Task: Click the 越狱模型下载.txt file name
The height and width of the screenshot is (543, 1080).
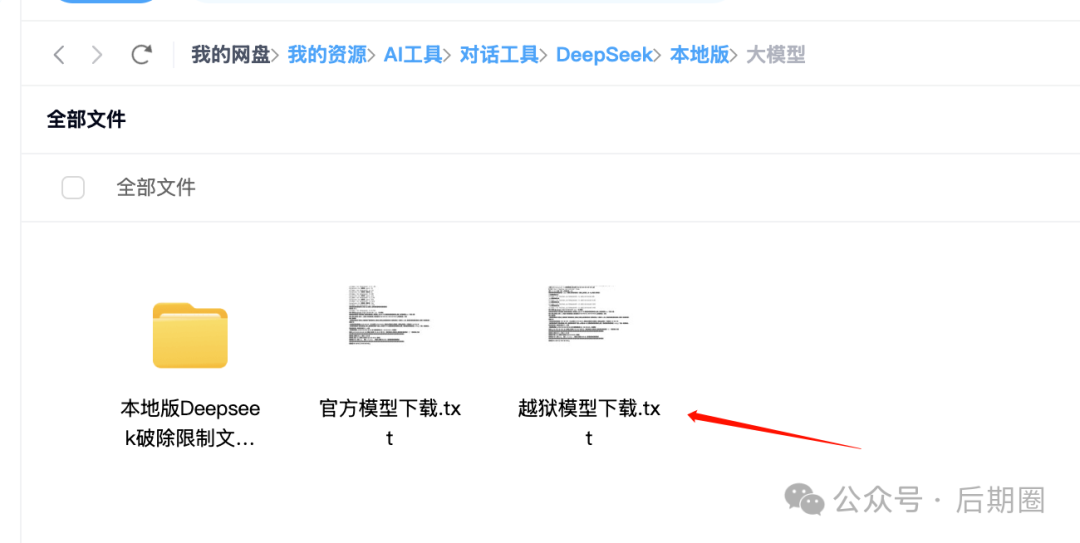Action: [589, 423]
